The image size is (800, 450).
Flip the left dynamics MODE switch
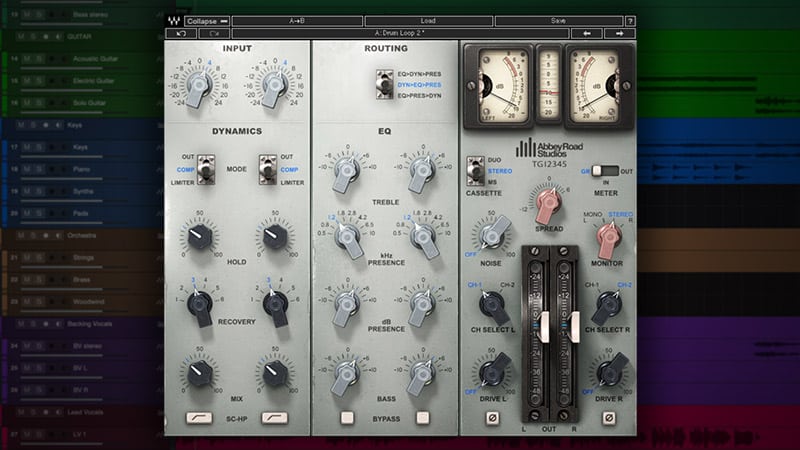point(207,170)
